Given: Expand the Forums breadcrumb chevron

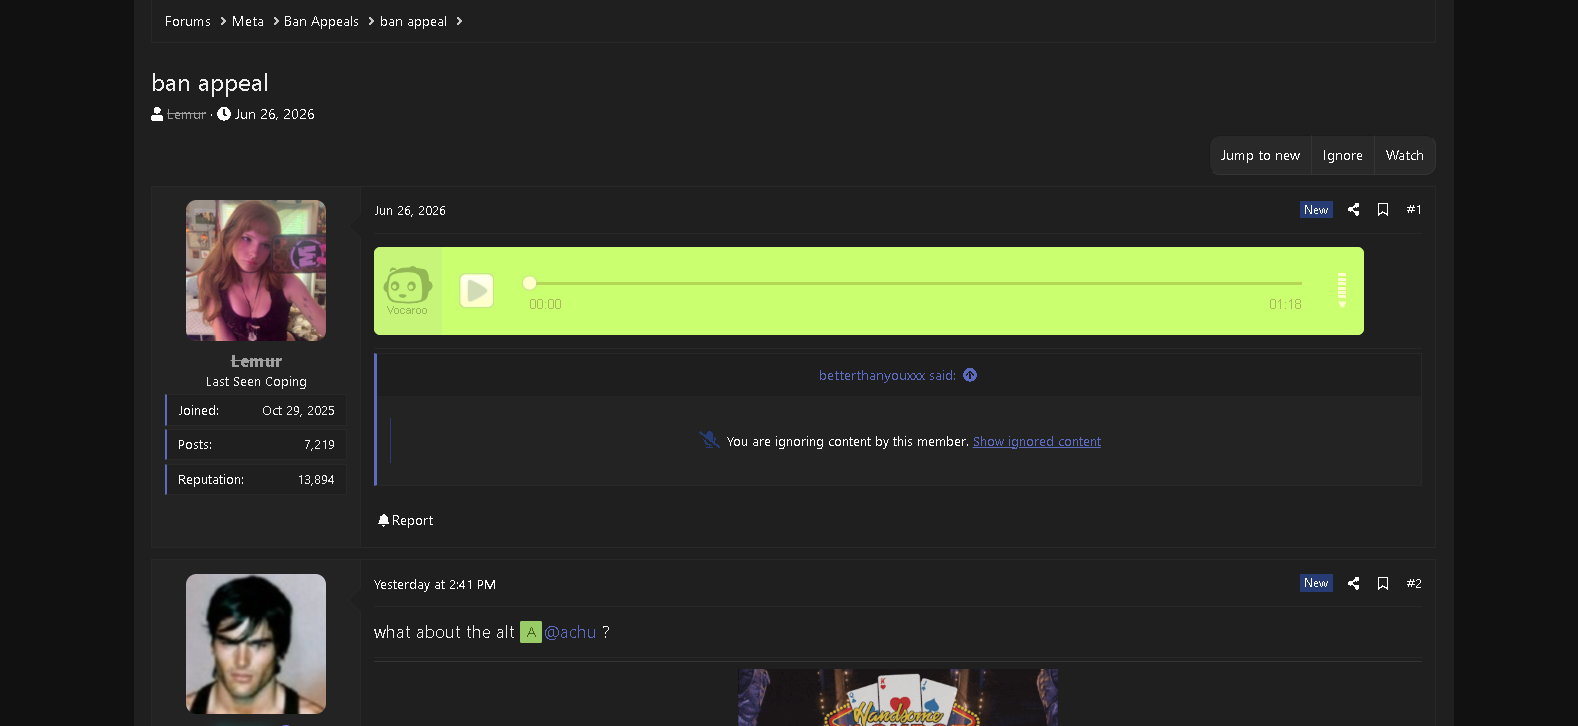Looking at the screenshot, I should (222, 21).
